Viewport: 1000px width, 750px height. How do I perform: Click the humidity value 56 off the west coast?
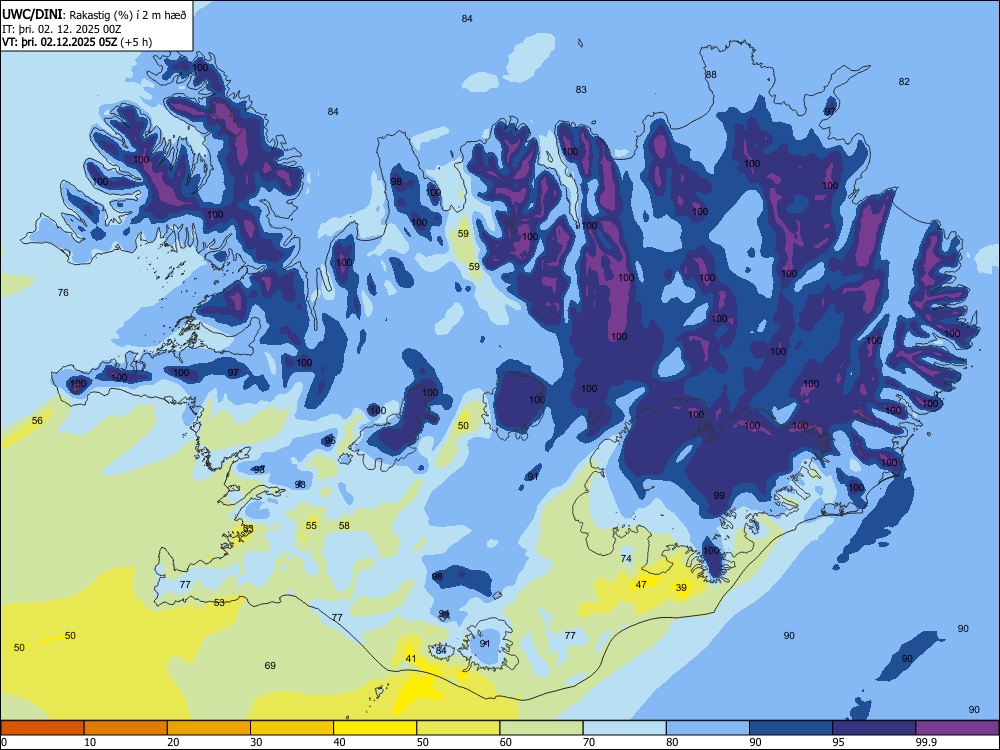(x=38, y=420)
